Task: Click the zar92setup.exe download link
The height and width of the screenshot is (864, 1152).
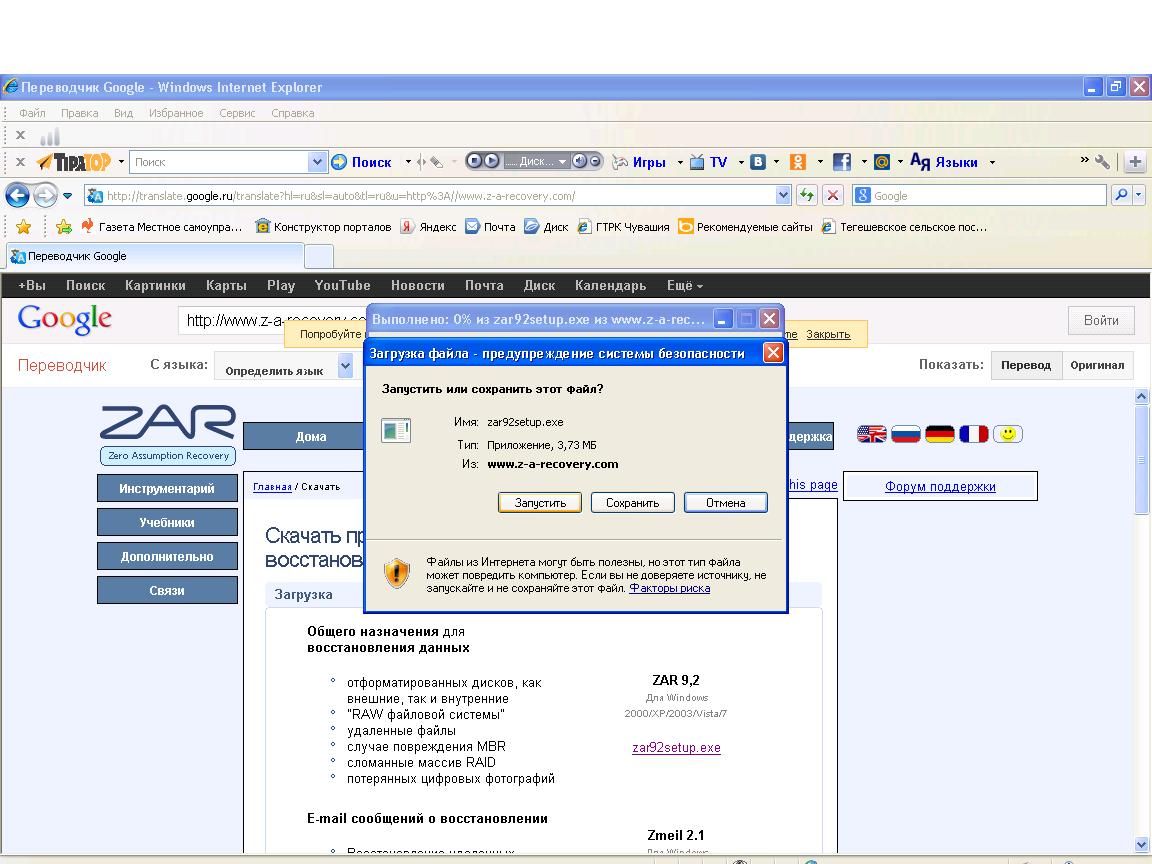Action: tap(676, 747)
